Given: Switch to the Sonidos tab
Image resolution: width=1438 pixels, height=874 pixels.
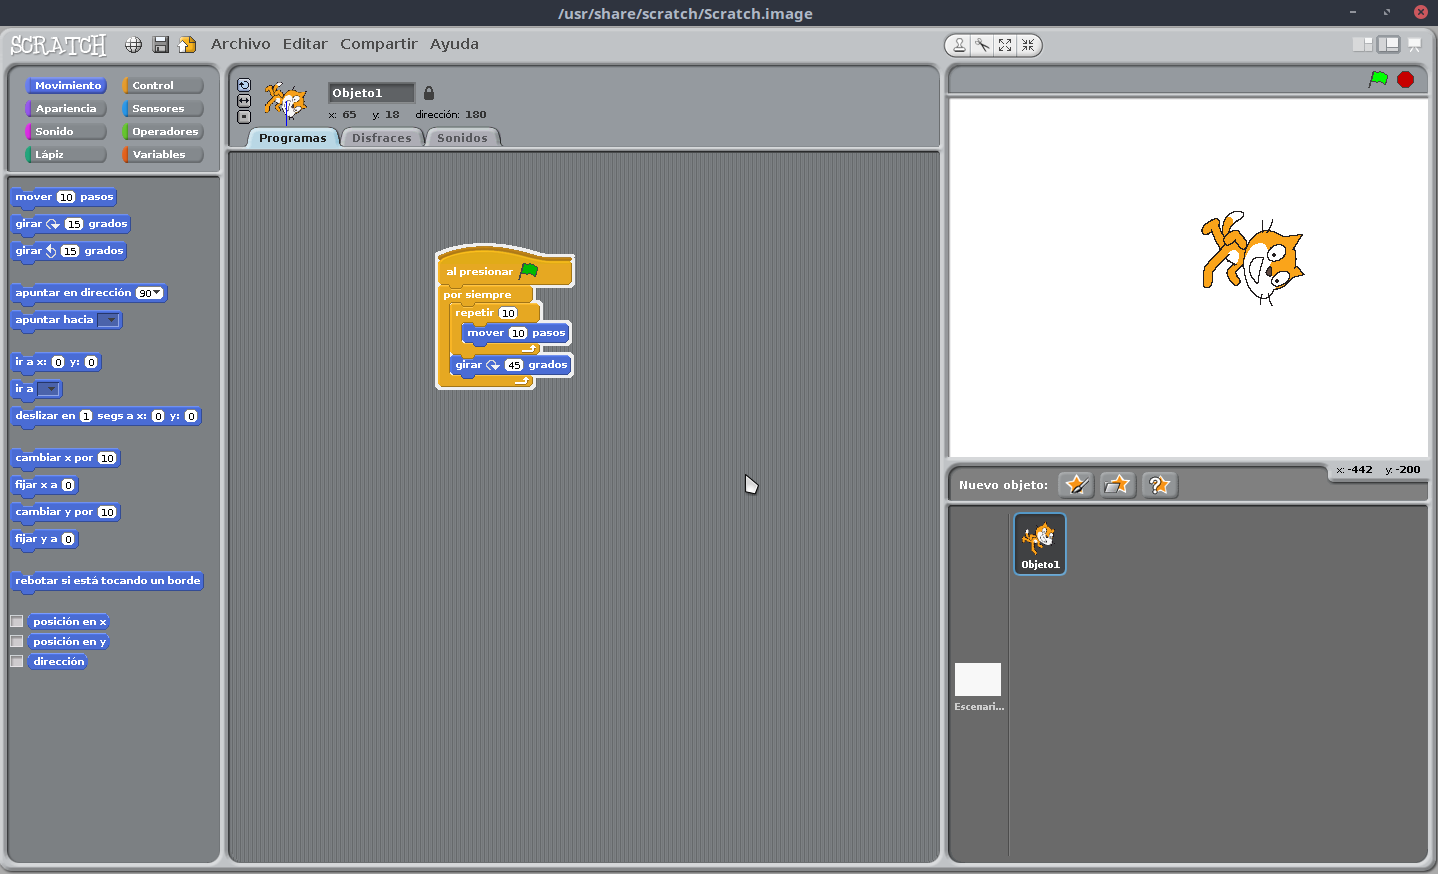Looking at the screenshot, I should (462, 138).
